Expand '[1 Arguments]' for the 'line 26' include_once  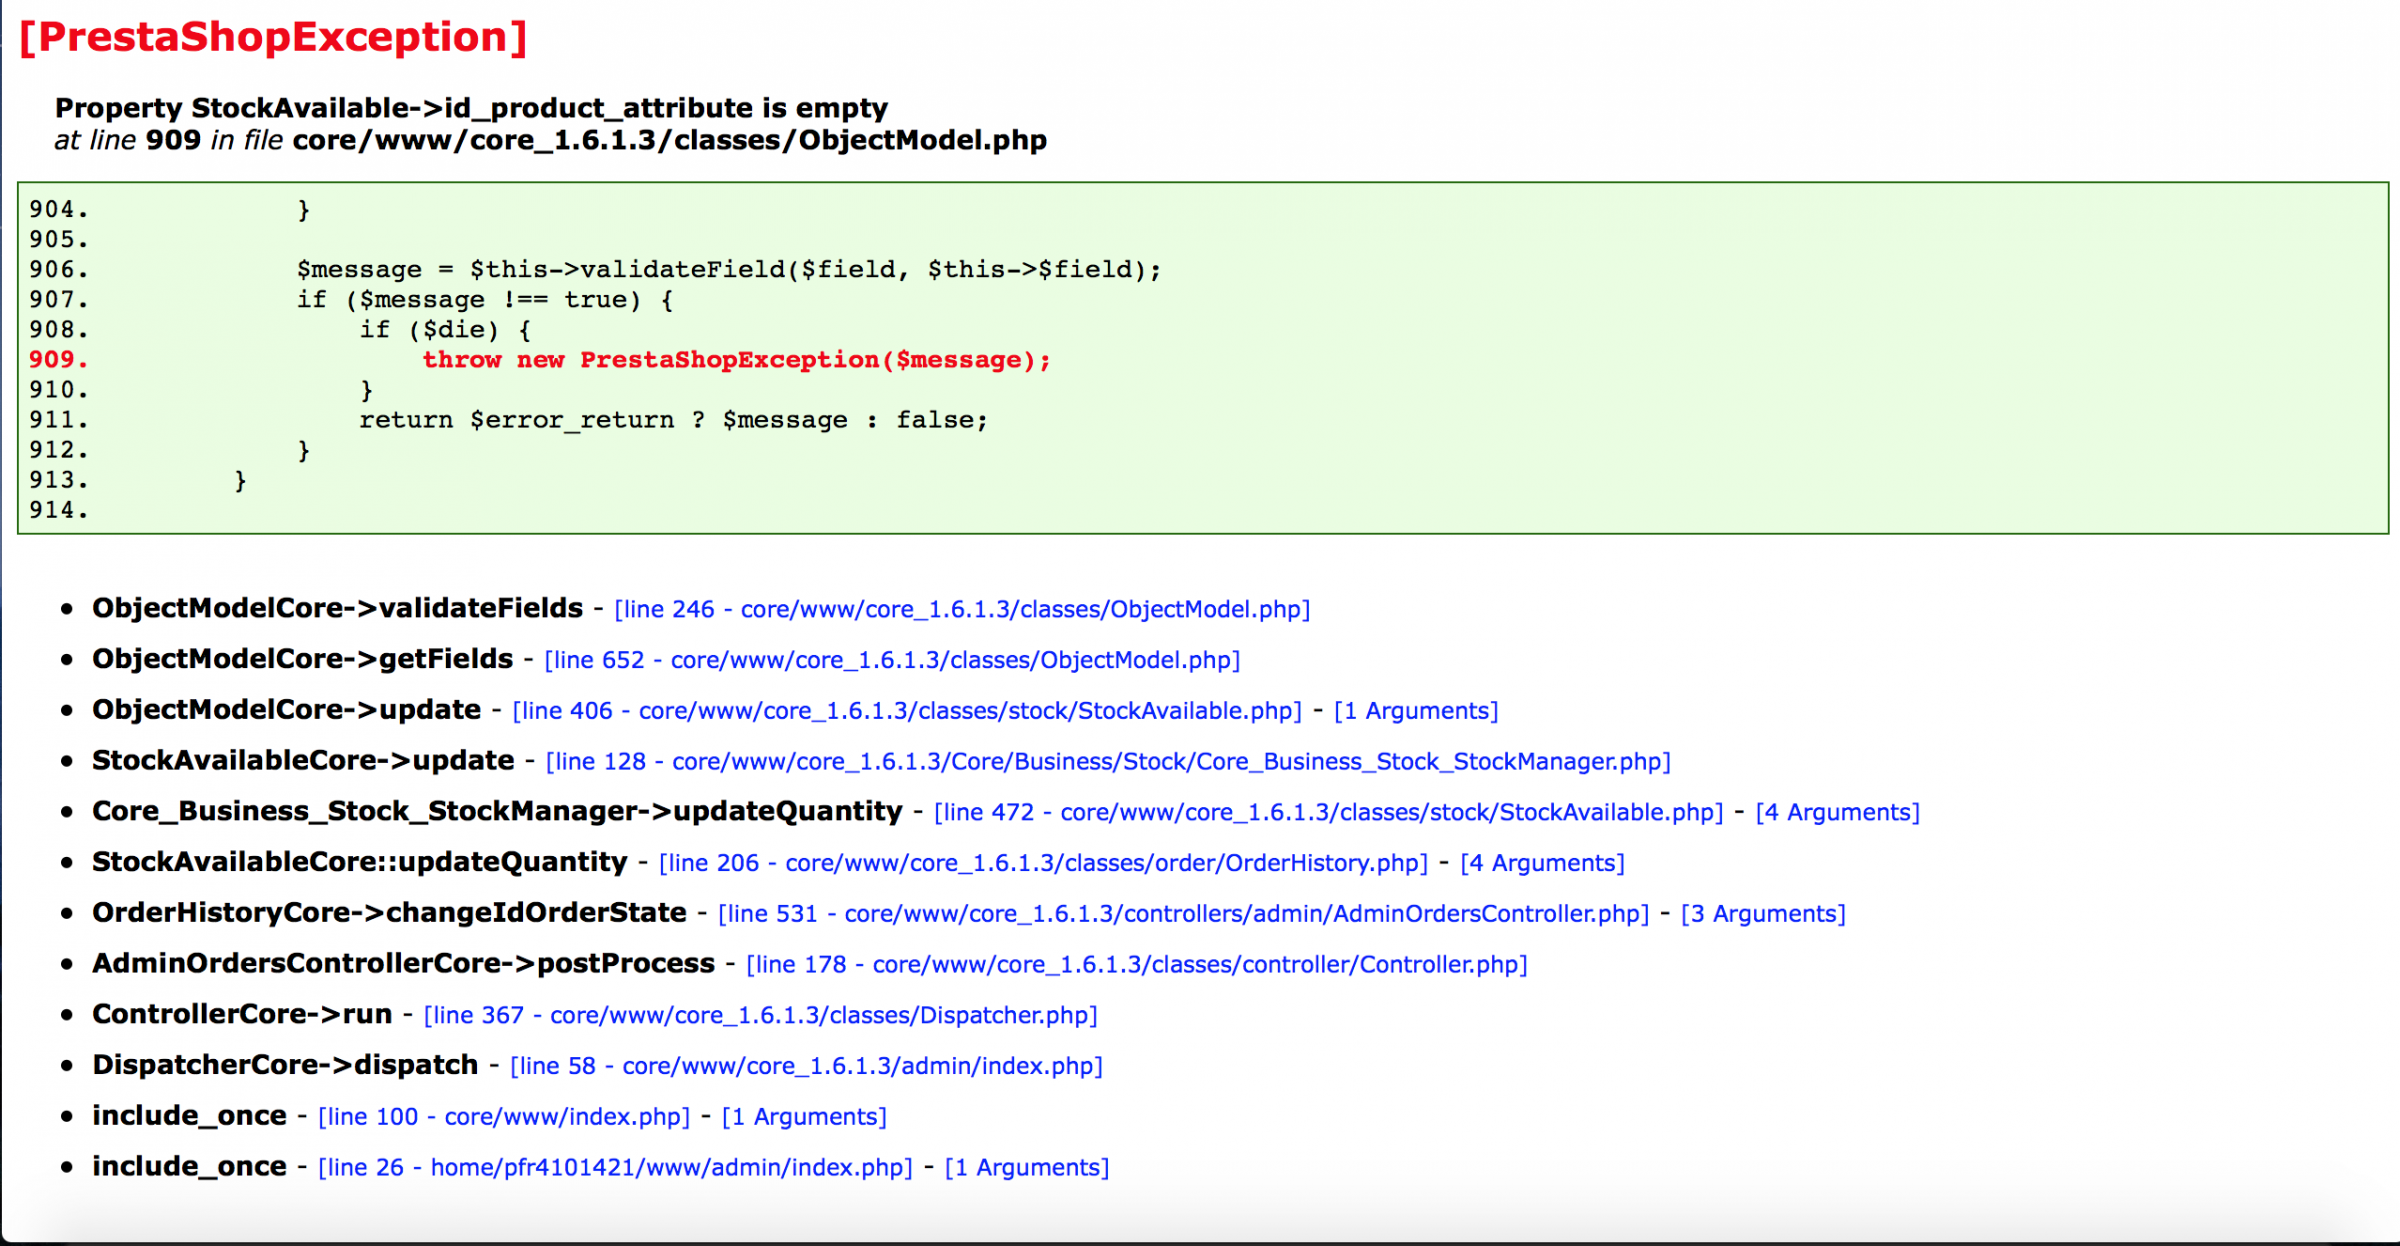tap(1027, 1168)
